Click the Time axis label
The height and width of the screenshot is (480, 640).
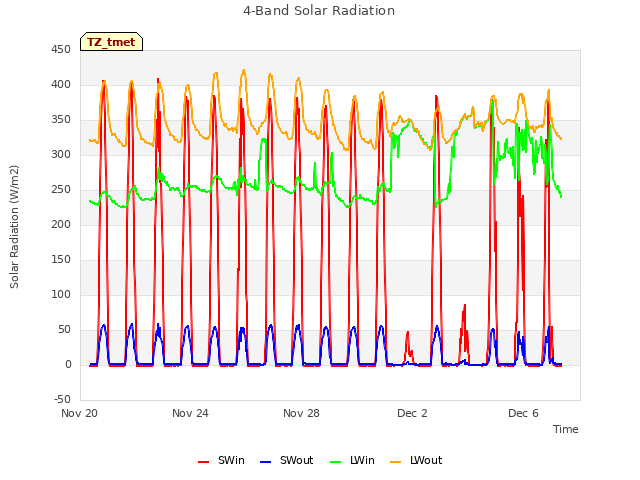566,429
